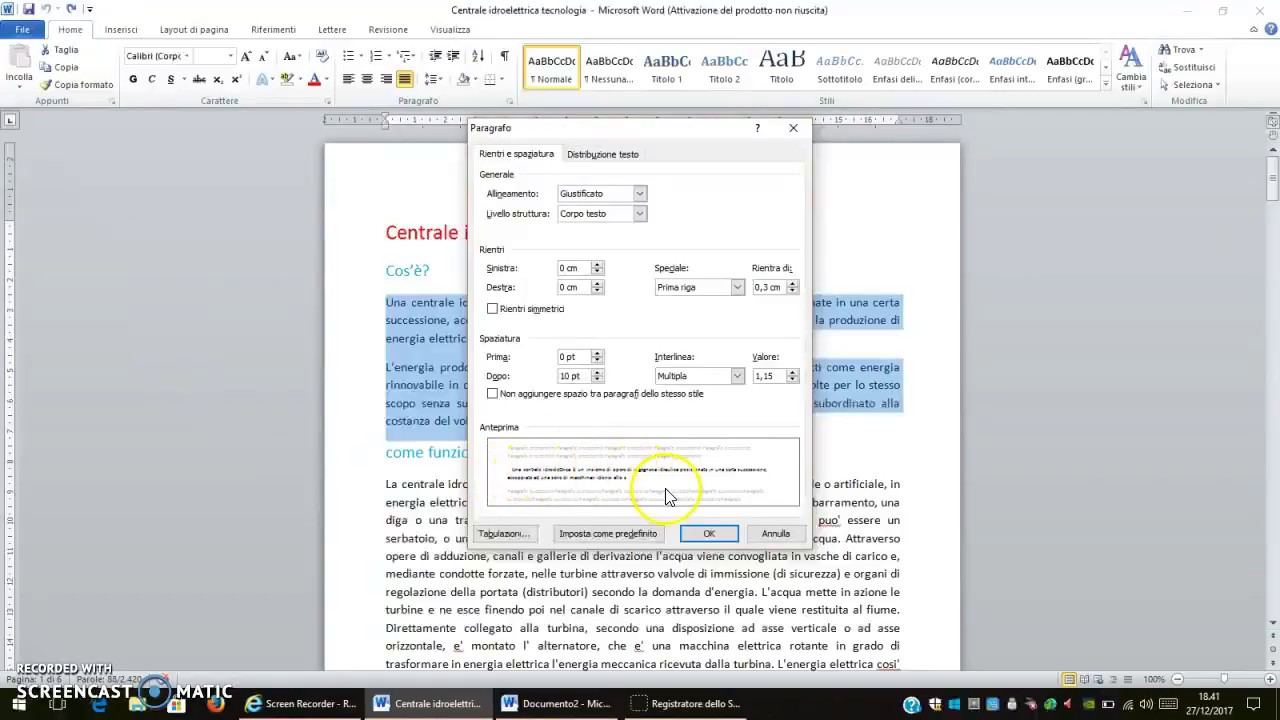
Task: Open the Allineamento dropdown
Action: point(640,194)
